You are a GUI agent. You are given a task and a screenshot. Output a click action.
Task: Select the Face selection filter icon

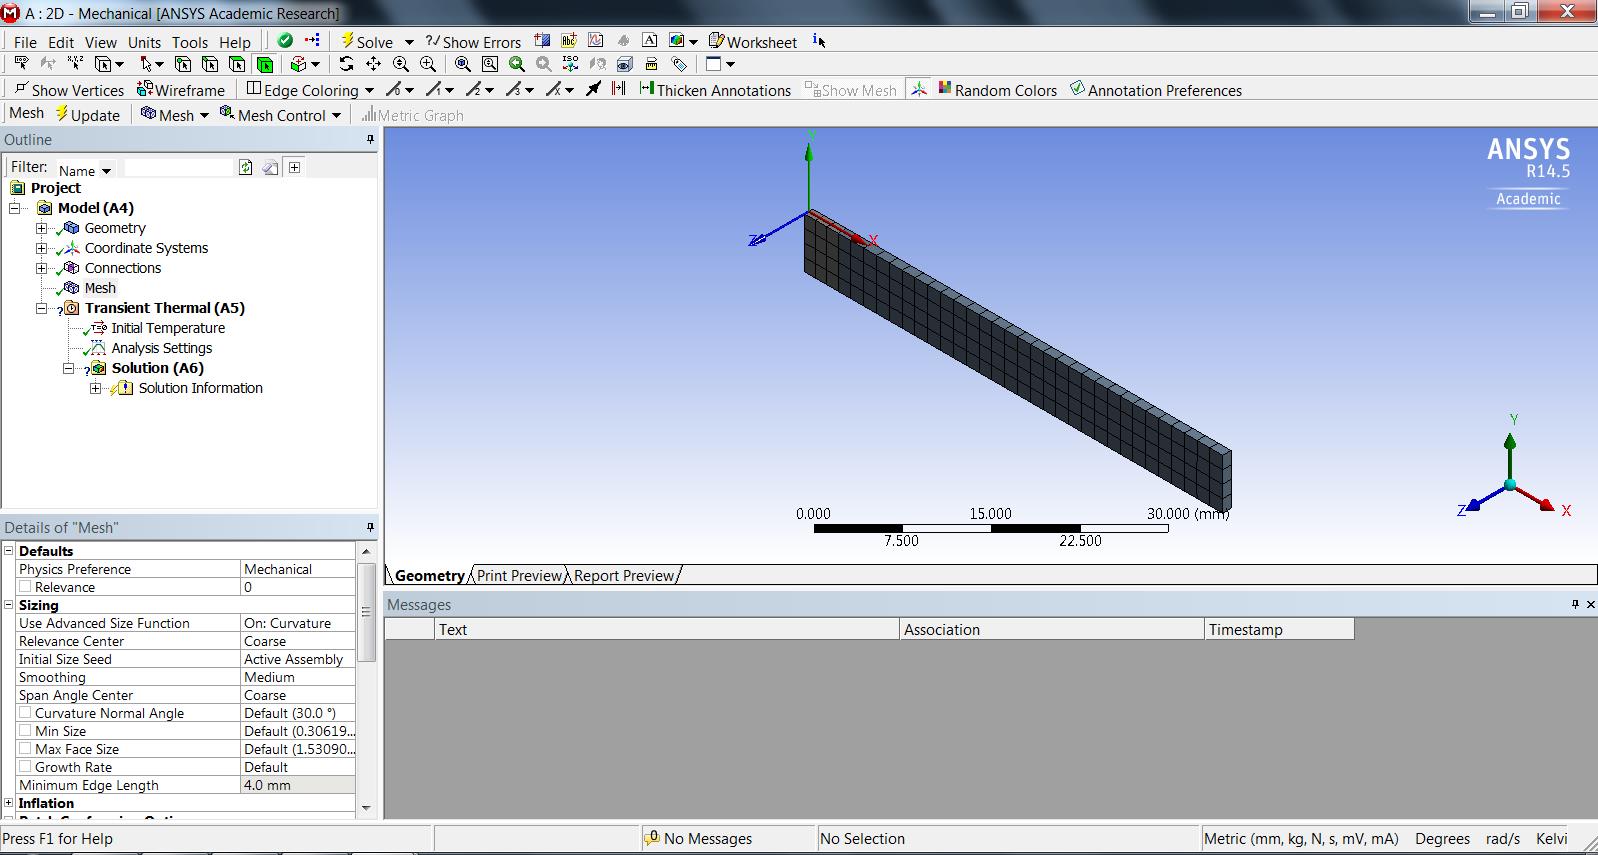pyautogui.click(x=237, y=64)
